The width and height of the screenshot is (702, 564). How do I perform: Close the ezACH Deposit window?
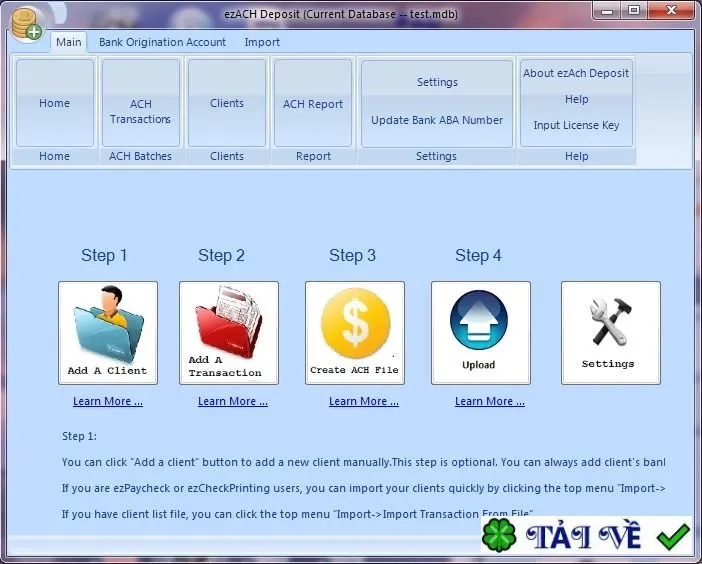coord(671,11)
